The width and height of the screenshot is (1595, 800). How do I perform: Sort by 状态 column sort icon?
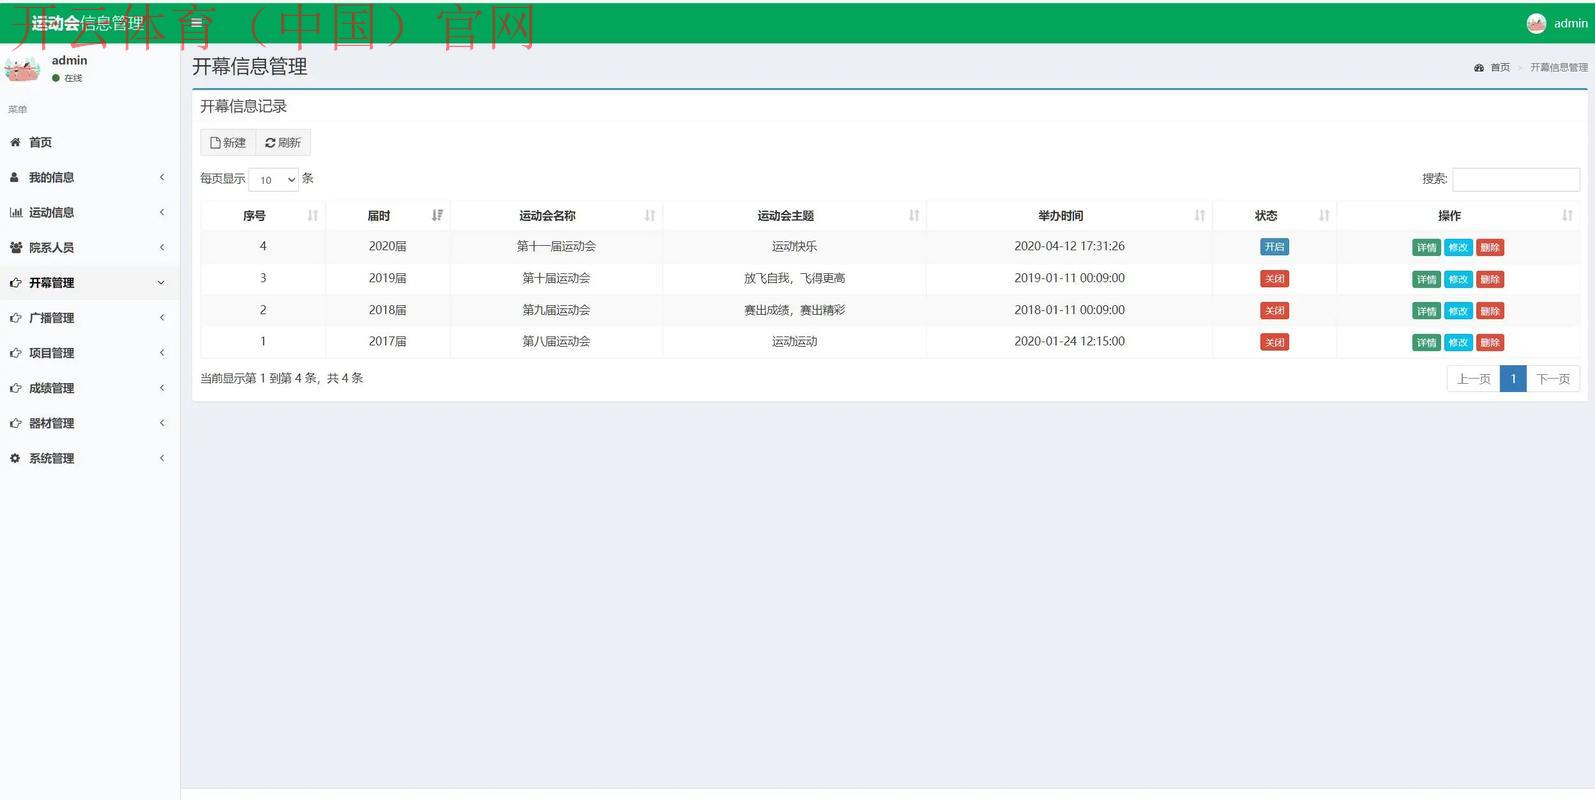pos(1324,215)
